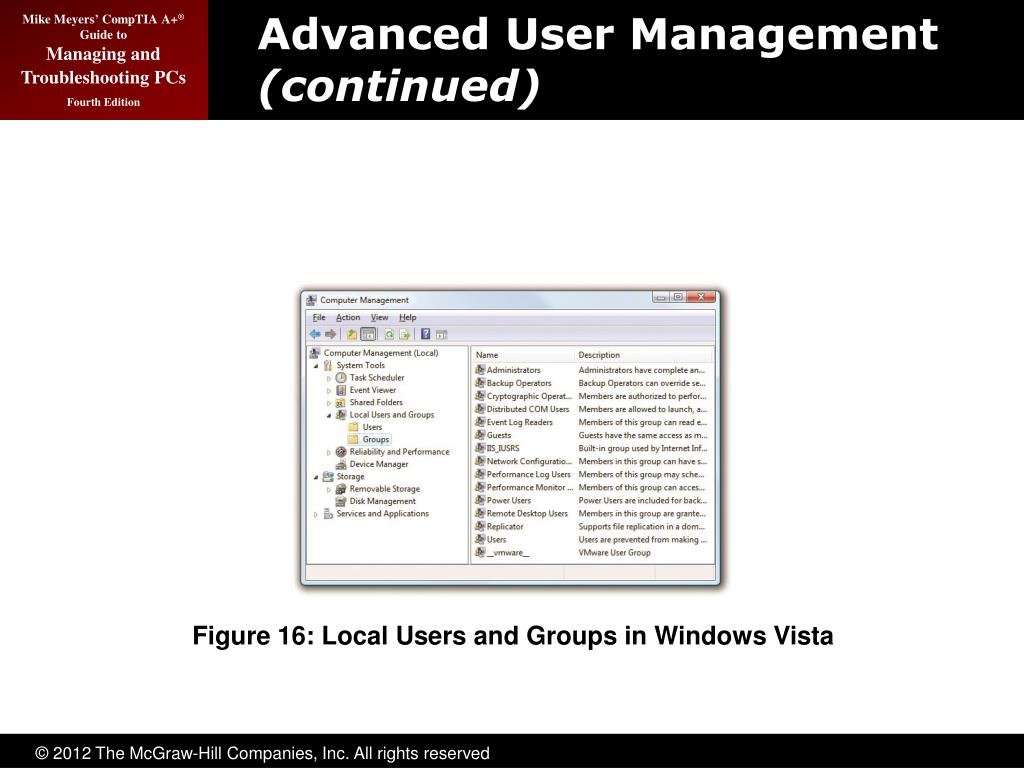The width and height of the screenshot is (1024, 768).
Task: Click description 'Backup Operators can override se...'
Action: coord(642,383)
